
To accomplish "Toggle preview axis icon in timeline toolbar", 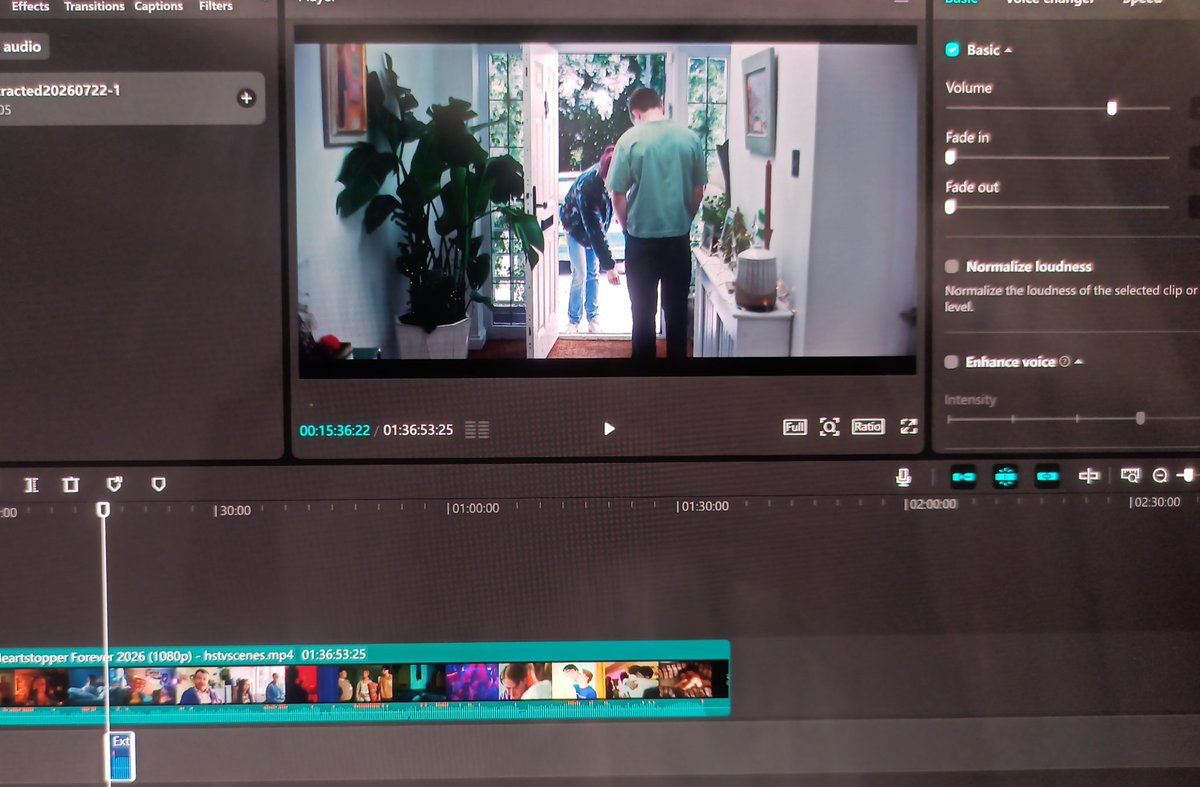I will point(1089,476).
